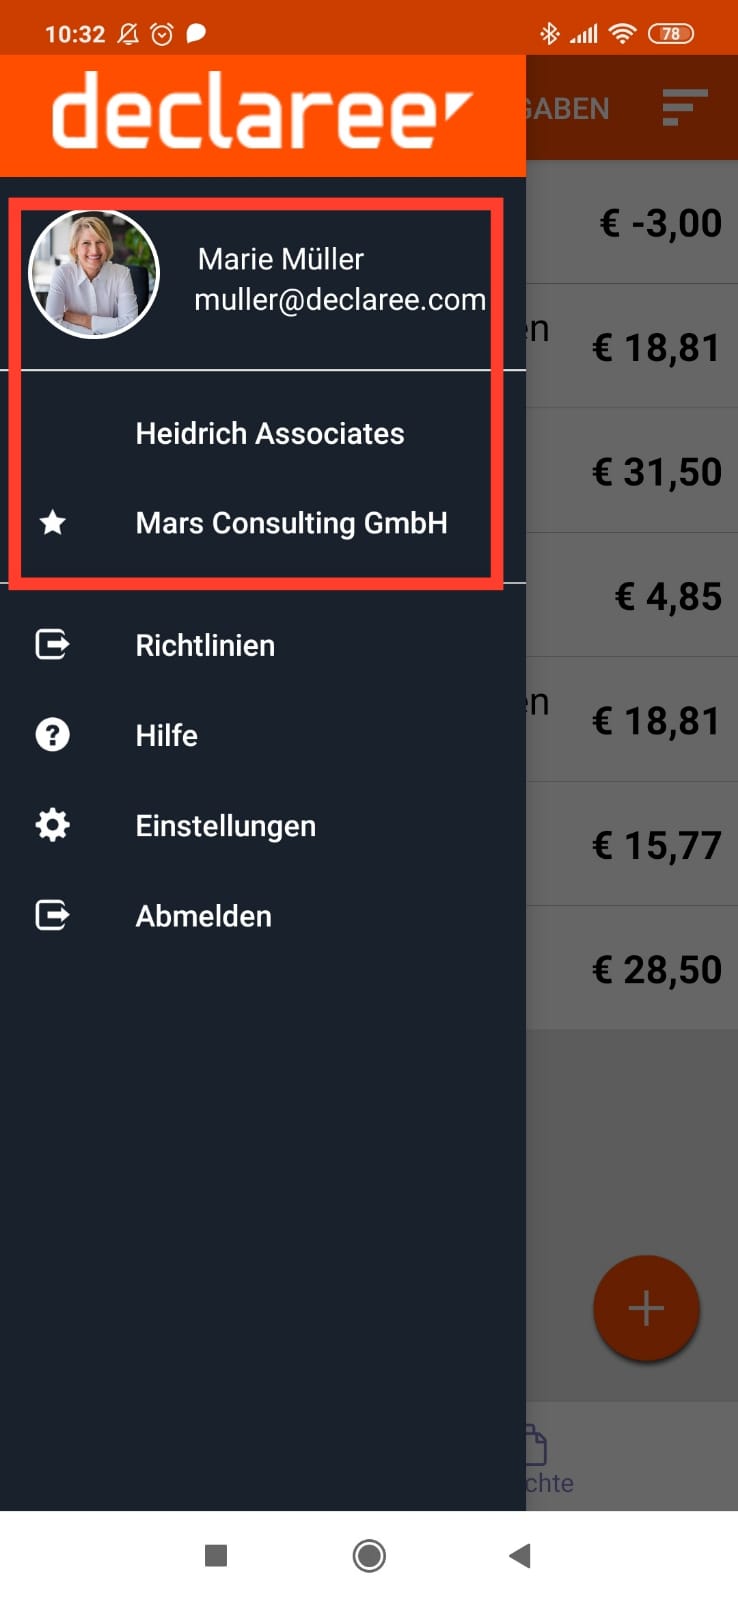Open the sort filter icon top right

(x=685, y=107)
